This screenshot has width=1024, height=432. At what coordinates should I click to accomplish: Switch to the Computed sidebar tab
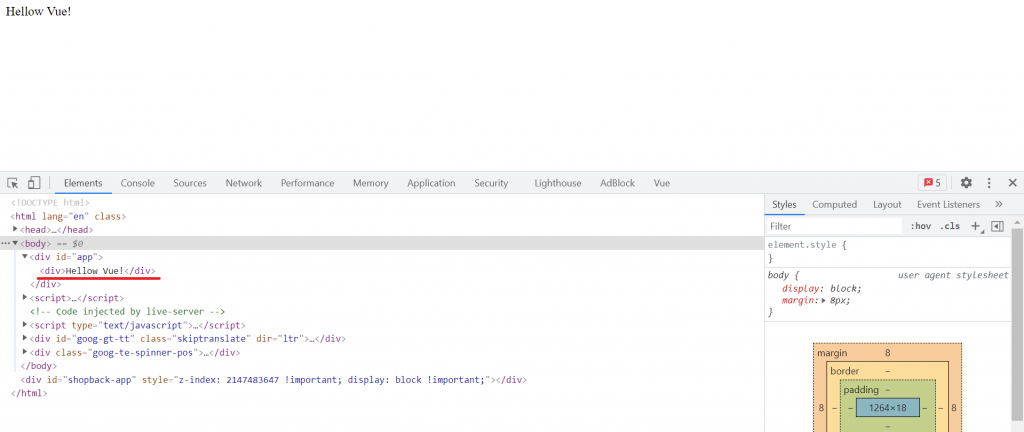(x=835, y=204)
